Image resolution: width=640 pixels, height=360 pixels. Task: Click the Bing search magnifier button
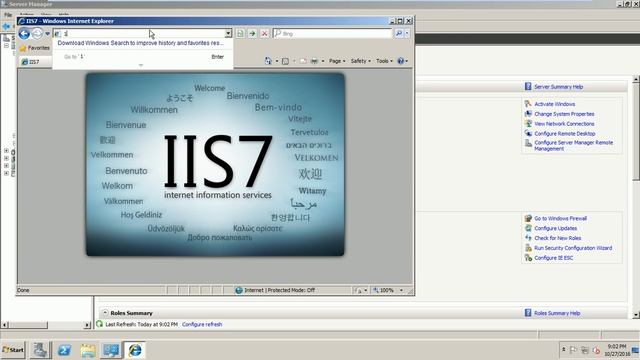pyautogui.click(x=399, y=33)
